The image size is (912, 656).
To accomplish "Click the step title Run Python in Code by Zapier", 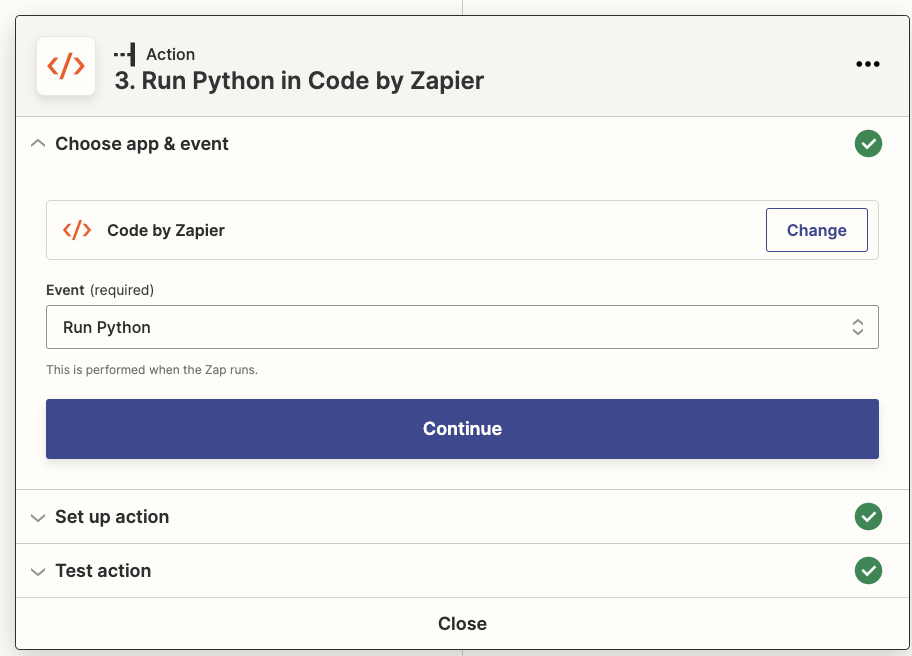I will click(299, 81).
